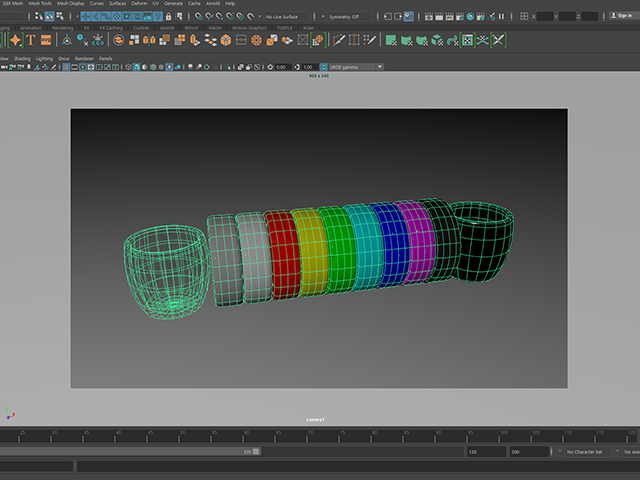
Task: Open the Panels menu
Action: tap(105, 59)
